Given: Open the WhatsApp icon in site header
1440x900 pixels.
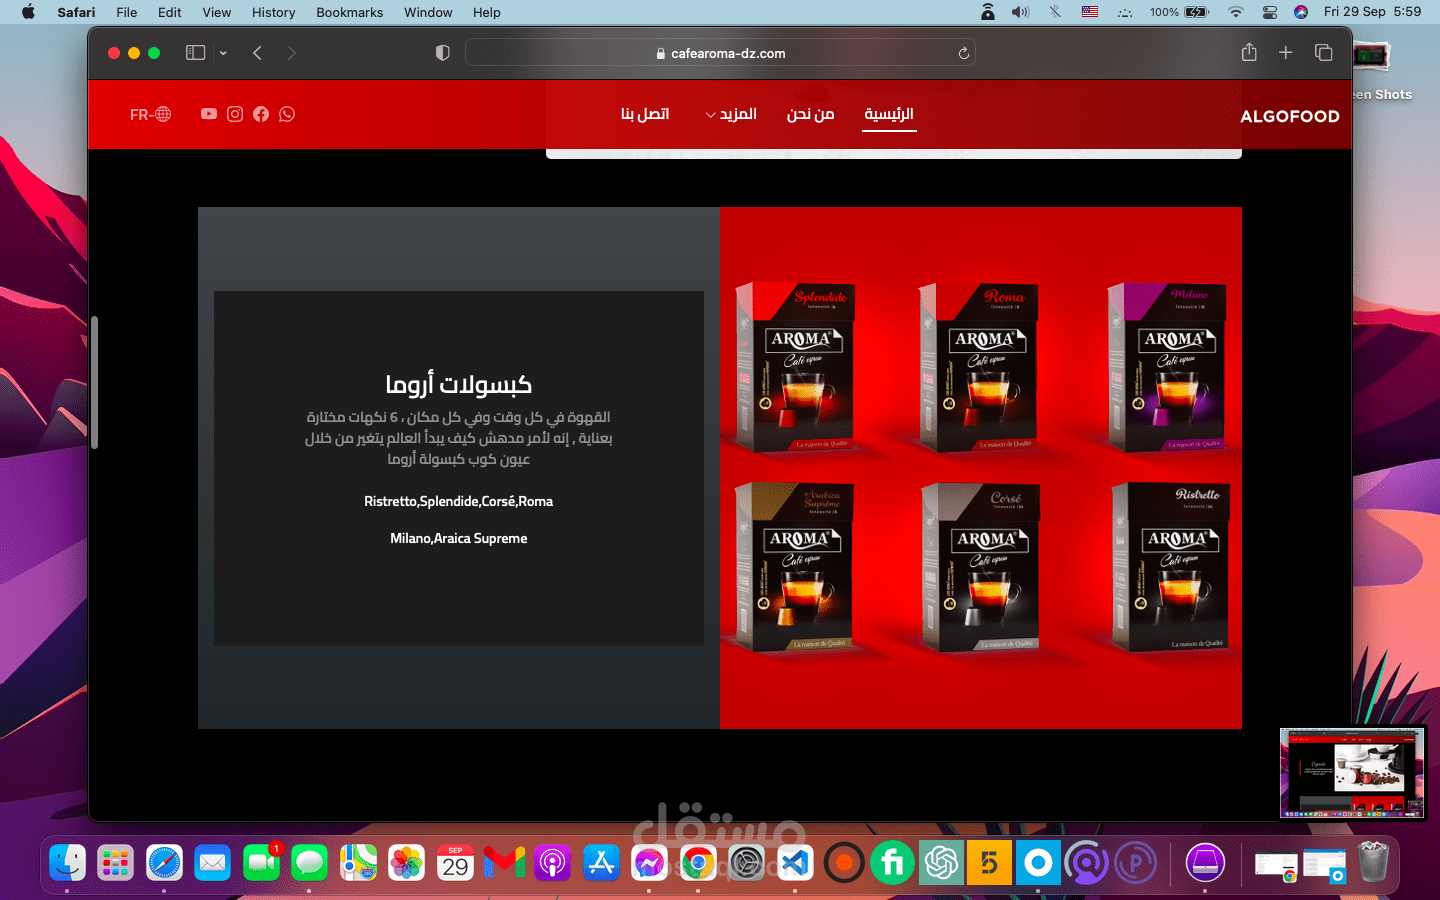Looking at the screenshot, I should [287, 114].
